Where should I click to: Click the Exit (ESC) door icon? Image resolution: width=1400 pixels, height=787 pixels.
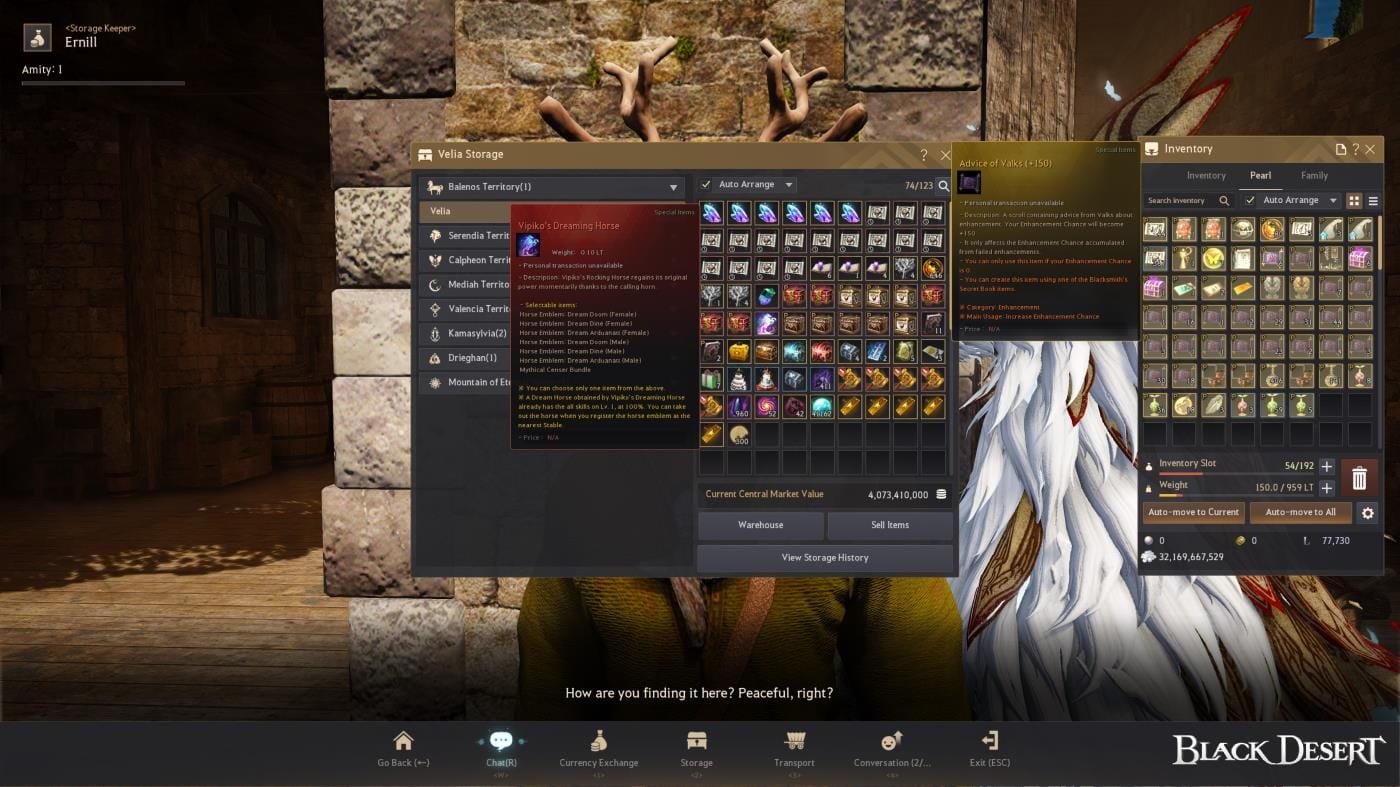click(x=990, y=740)
